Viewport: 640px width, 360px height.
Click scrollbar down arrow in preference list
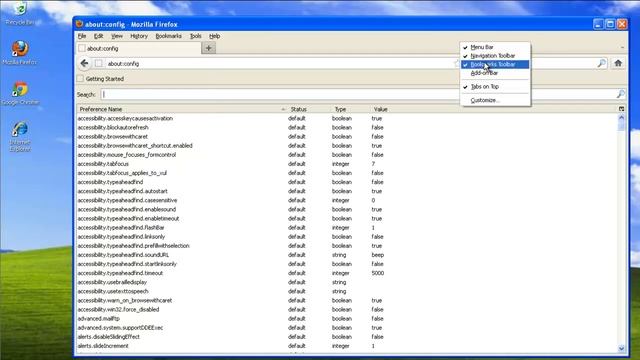[621, 348]
